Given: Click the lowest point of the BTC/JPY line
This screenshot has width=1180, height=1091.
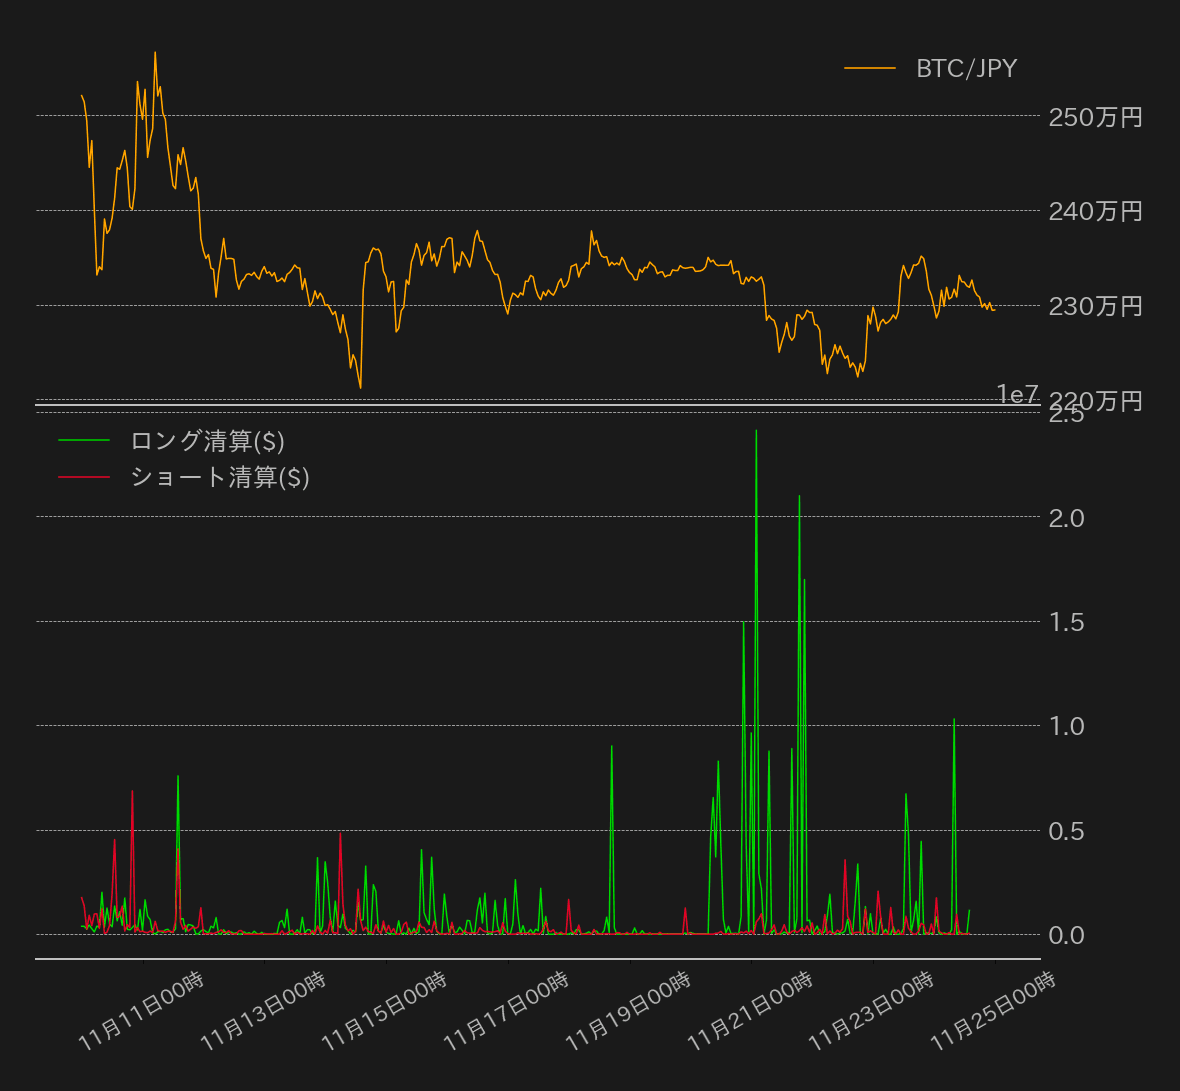Looking at the screenshot, I should (x=360, y=386).
